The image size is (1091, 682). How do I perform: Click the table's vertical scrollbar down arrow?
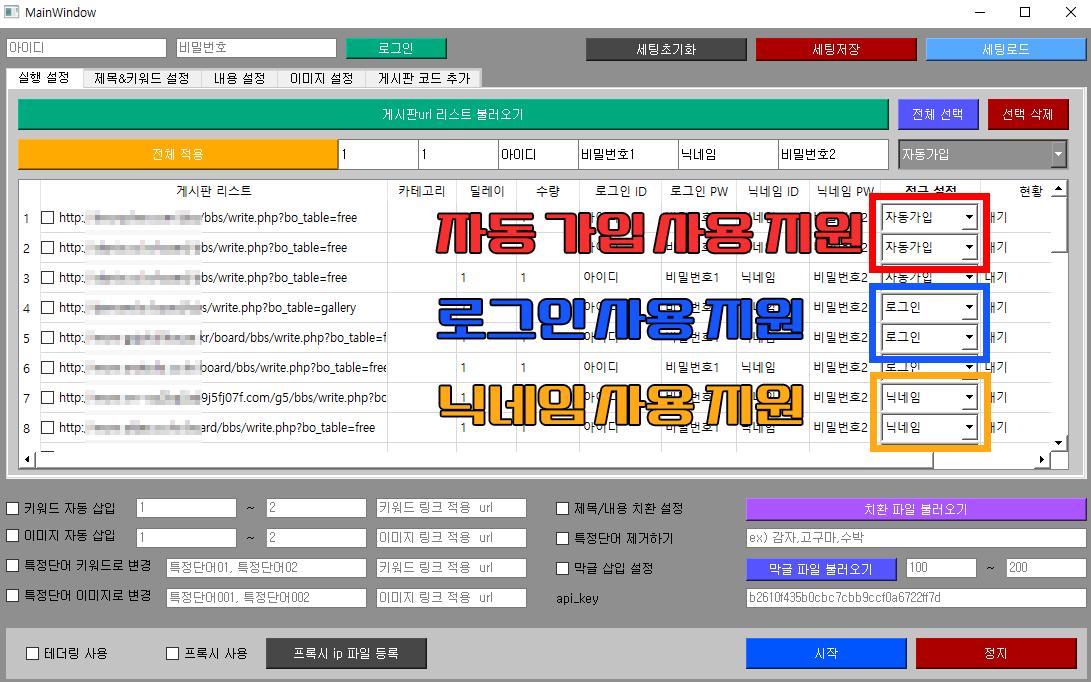pos(1060,441)
